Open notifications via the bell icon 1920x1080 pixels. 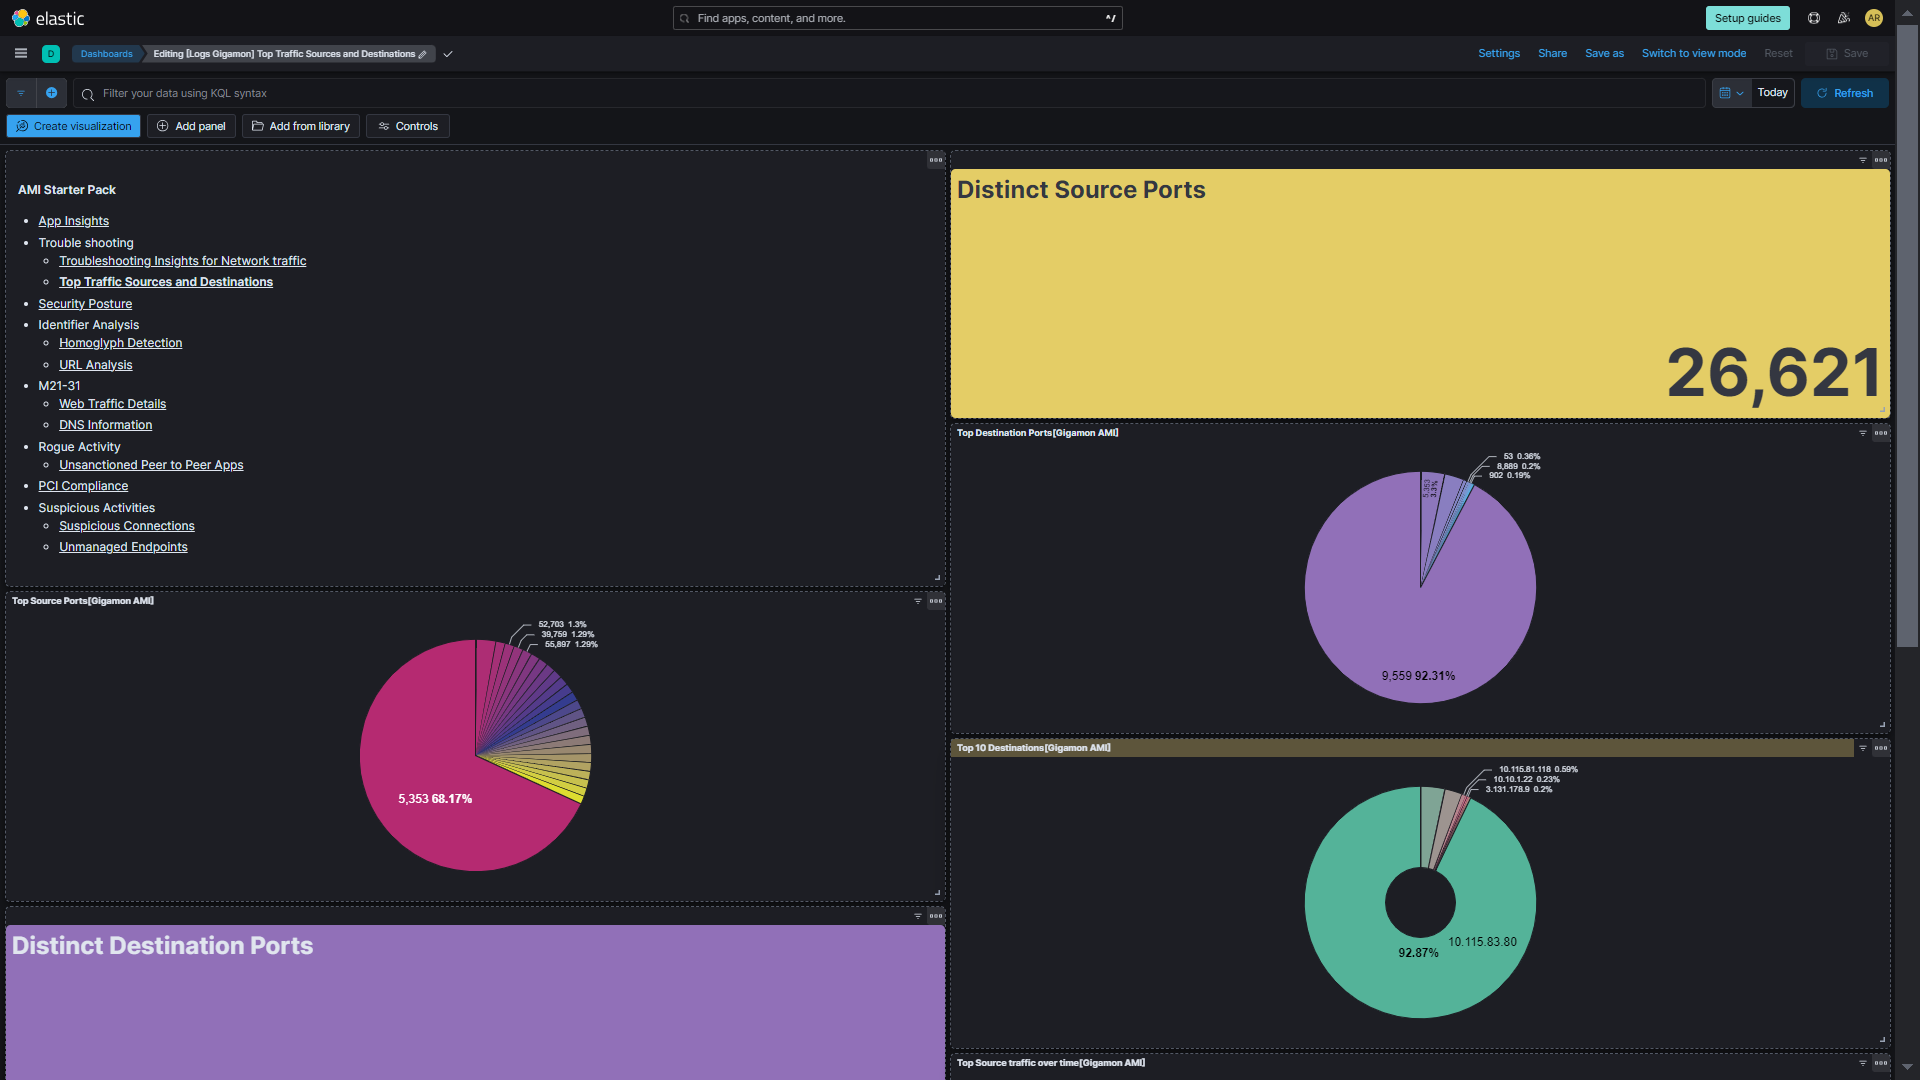(x=1843, y=18)
